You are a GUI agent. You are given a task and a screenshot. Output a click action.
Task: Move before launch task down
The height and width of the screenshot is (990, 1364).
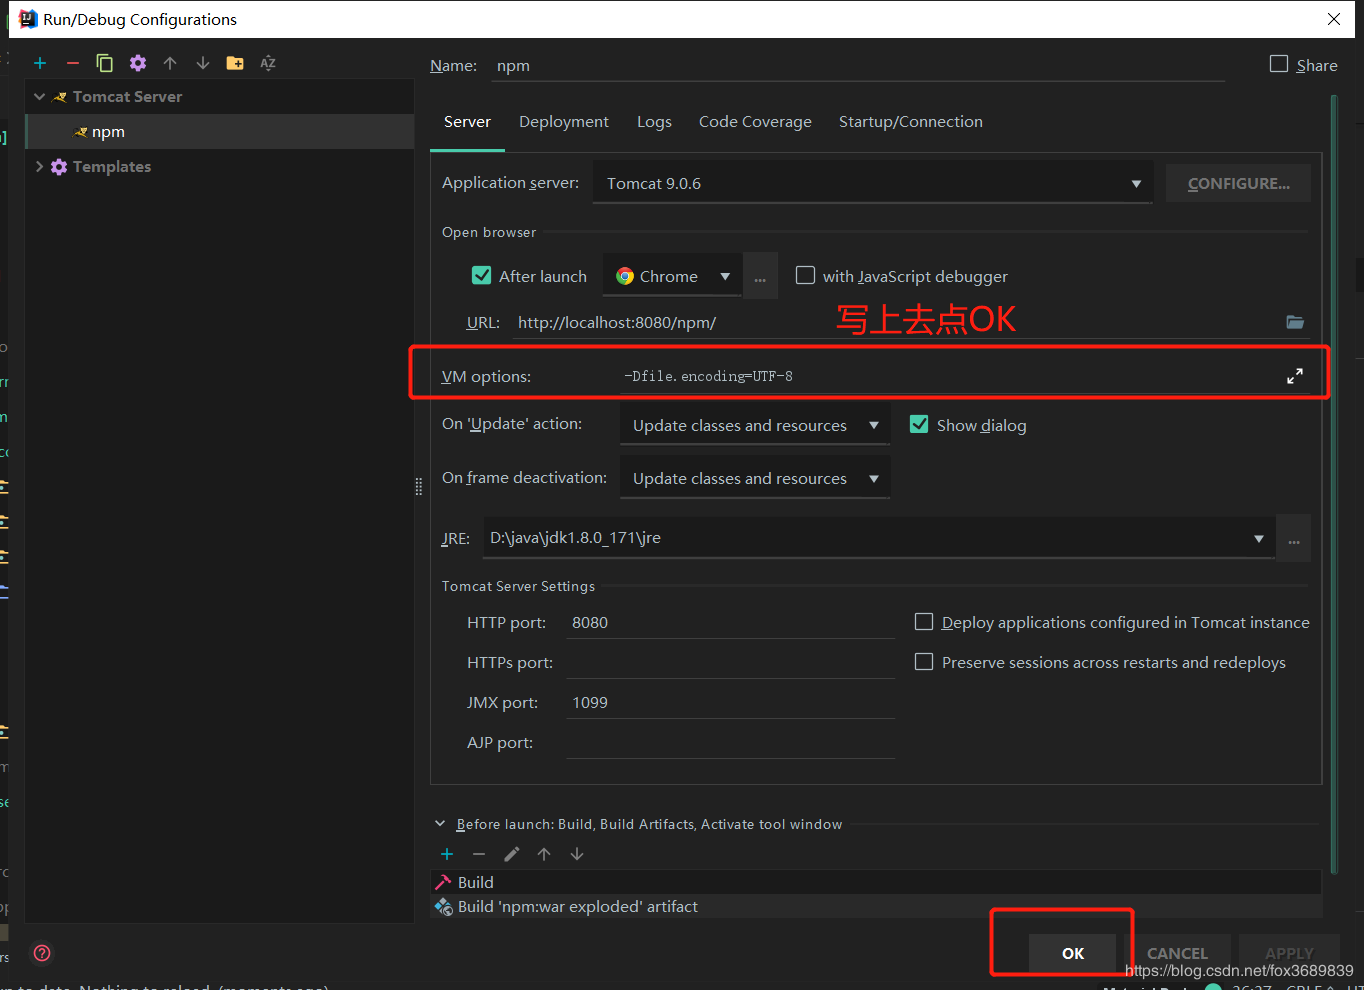(577, 854)
